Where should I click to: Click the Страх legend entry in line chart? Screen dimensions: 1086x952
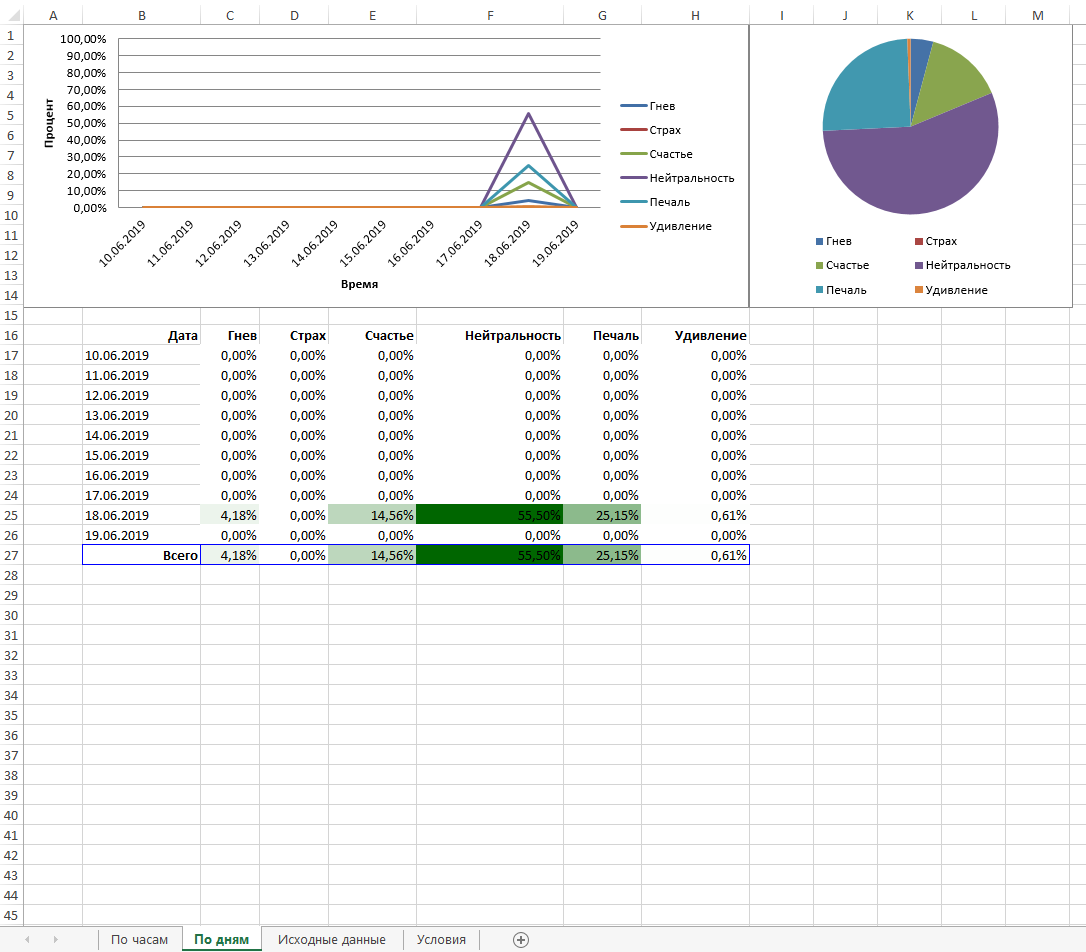(650, 130)
